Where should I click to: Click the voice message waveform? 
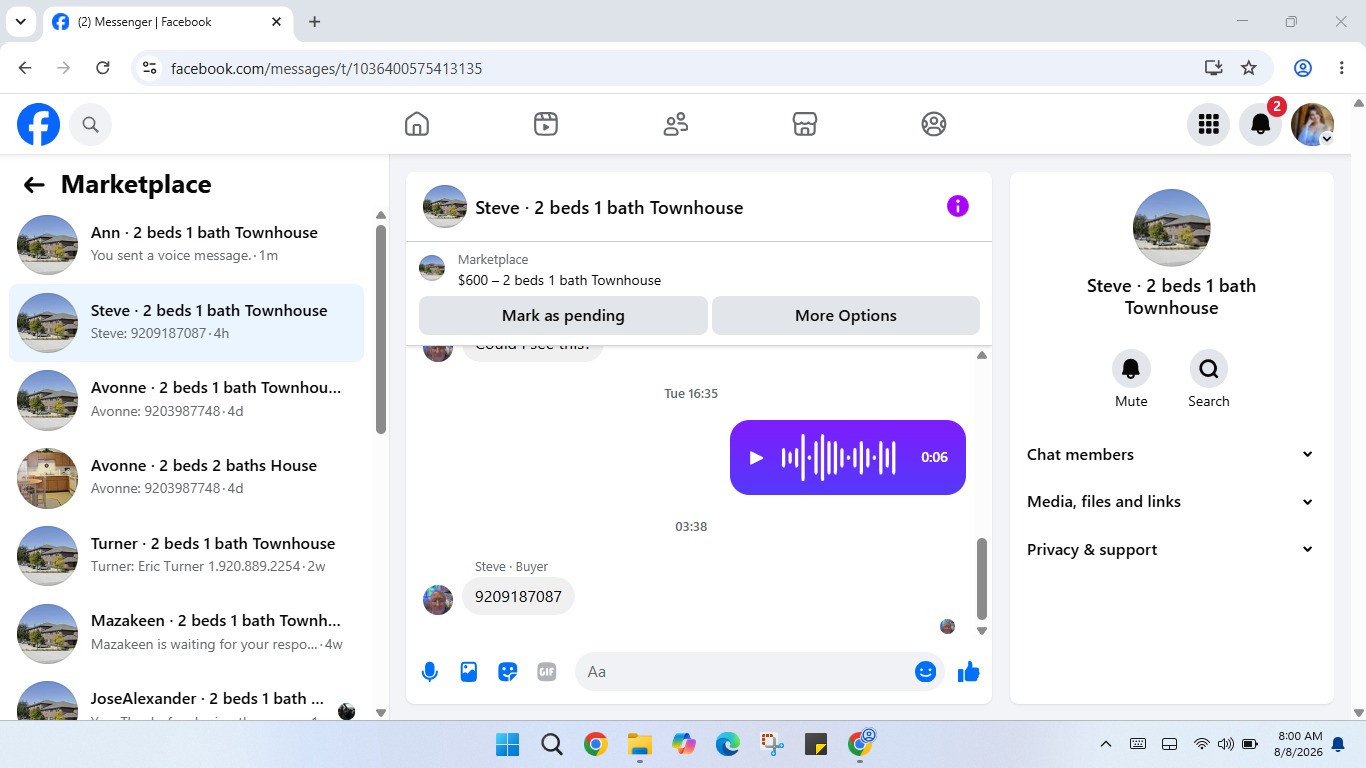pyautogui.click(x=839, y=457)
